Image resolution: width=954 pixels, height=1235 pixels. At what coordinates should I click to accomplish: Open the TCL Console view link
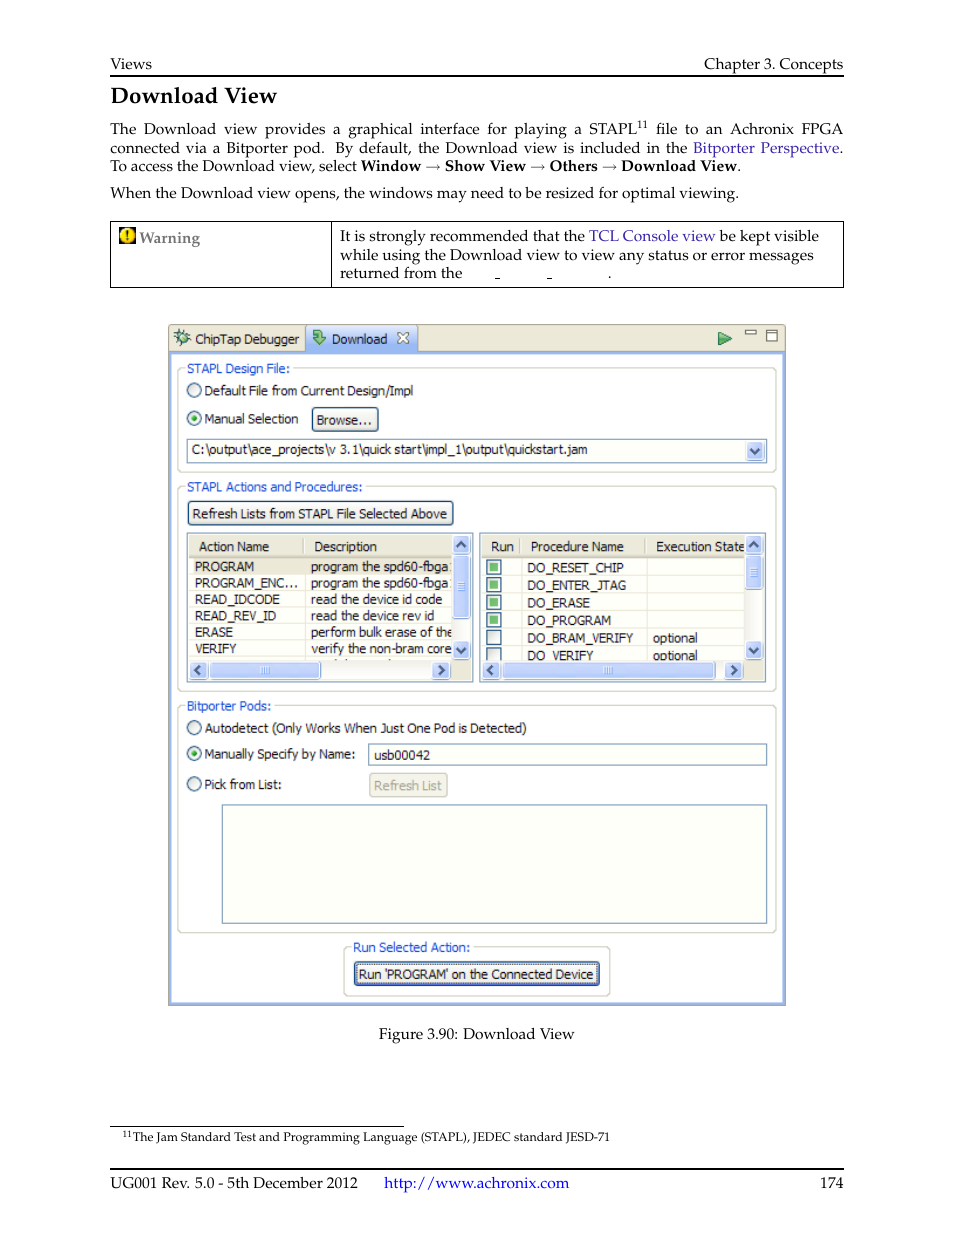pyautogui.click(x=651, y=235)
